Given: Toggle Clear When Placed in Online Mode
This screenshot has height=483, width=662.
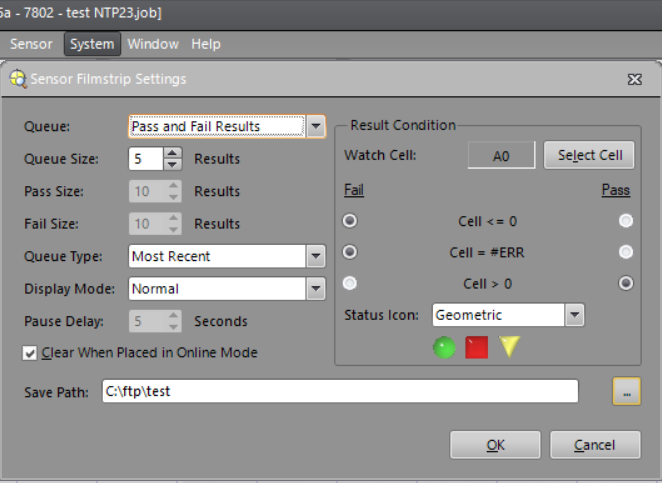Looking at the screenshot, I should pos(31,353).
